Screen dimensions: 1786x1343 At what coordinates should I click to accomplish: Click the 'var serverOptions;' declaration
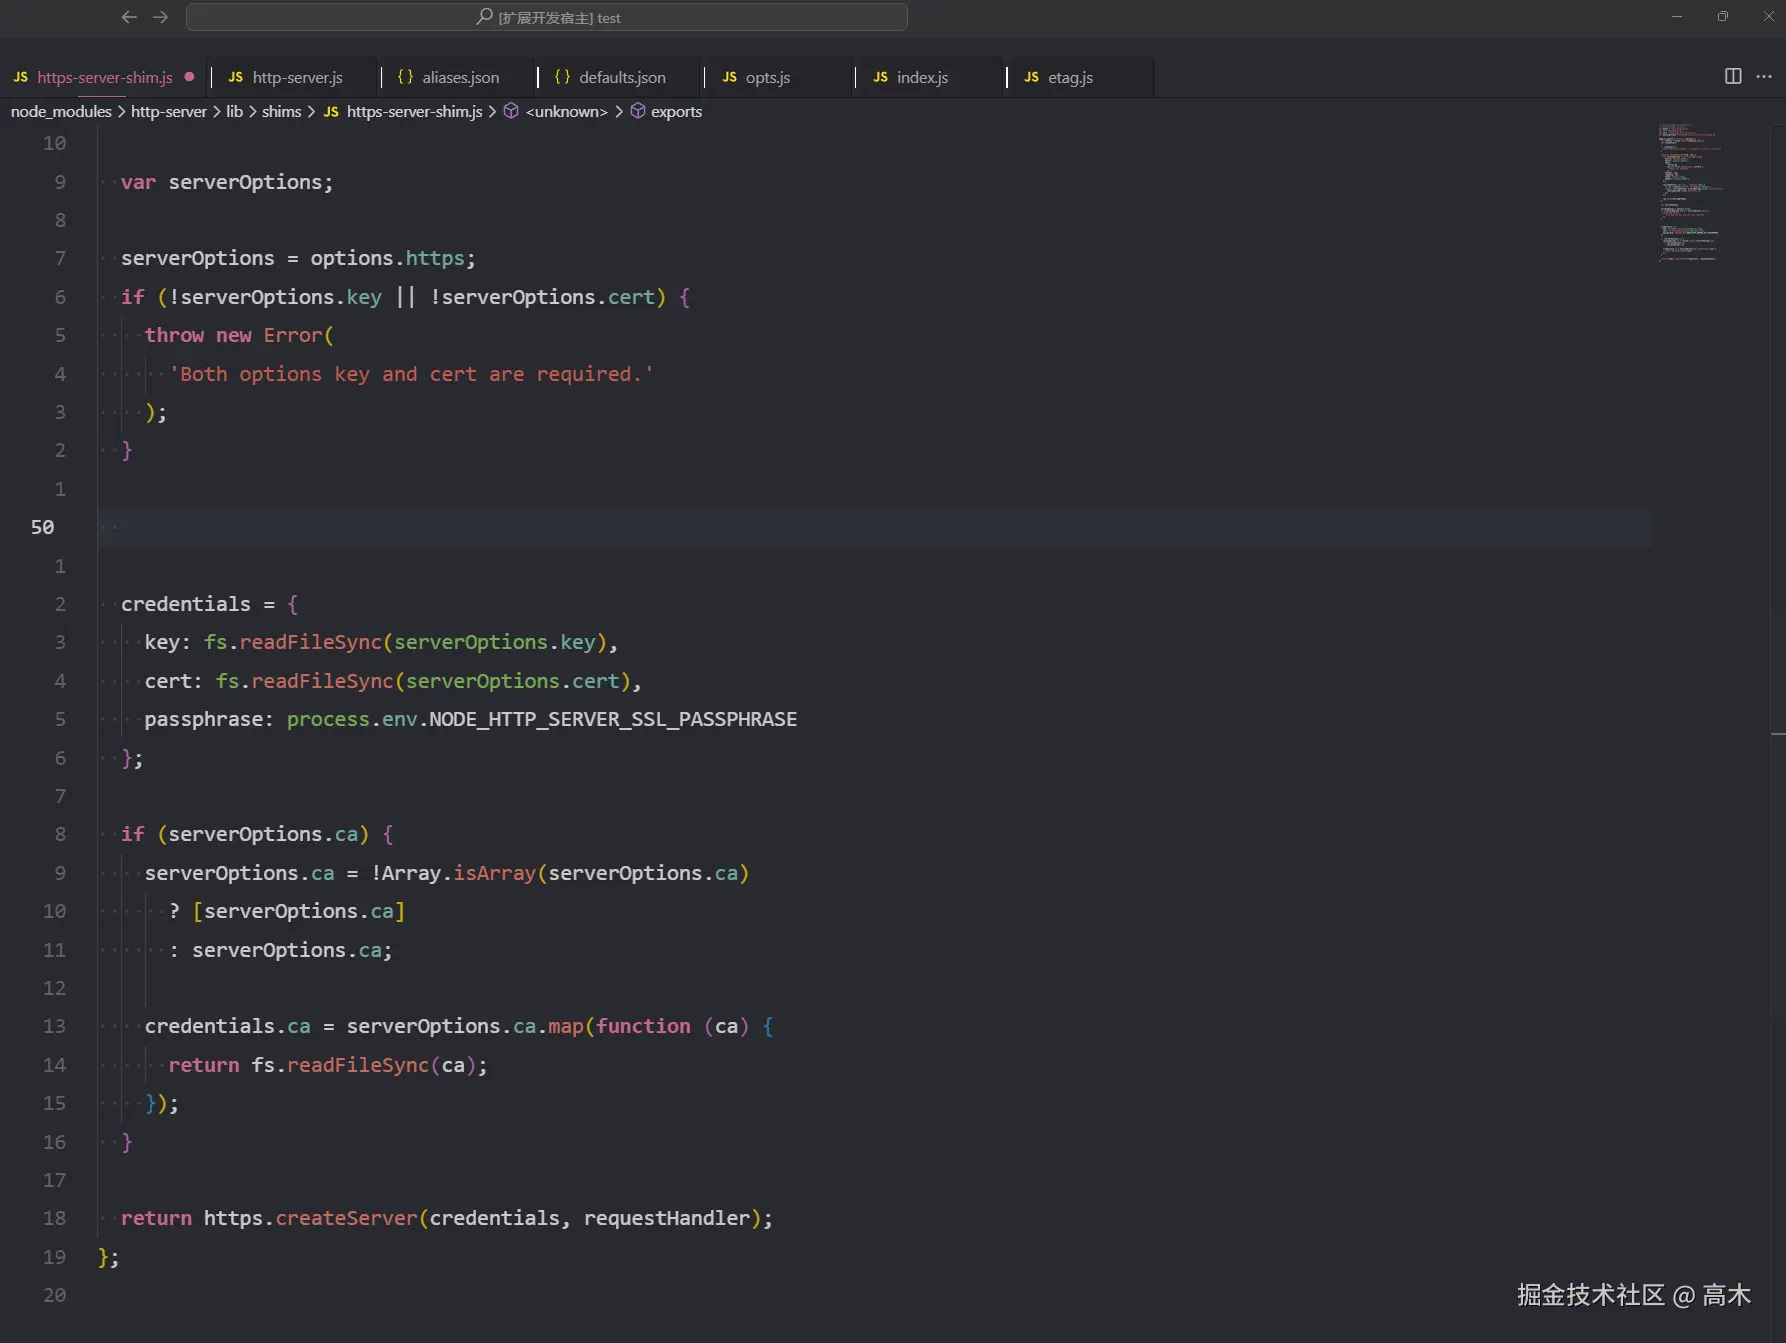227,182
